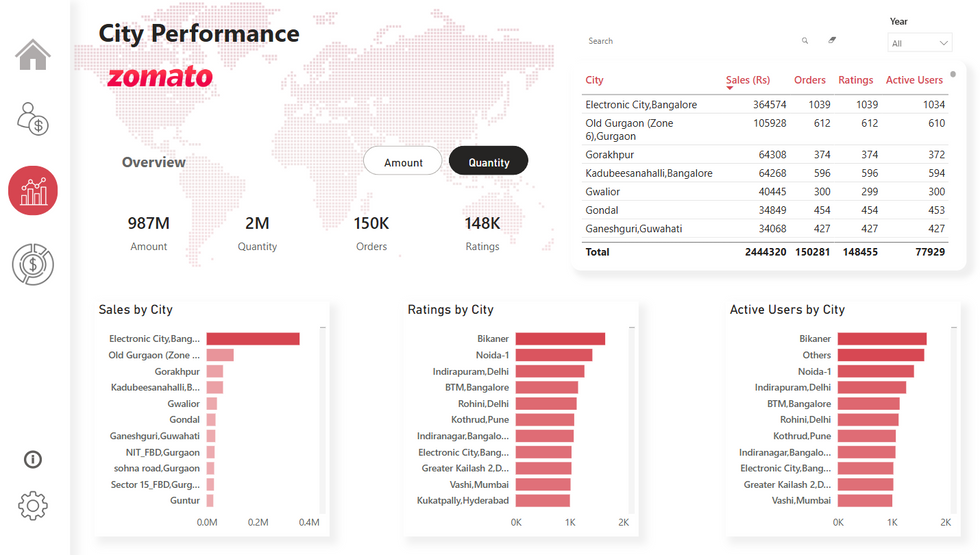Sort table by Ratings column
This screenshot has height=555, width=980.
(856, 80)
